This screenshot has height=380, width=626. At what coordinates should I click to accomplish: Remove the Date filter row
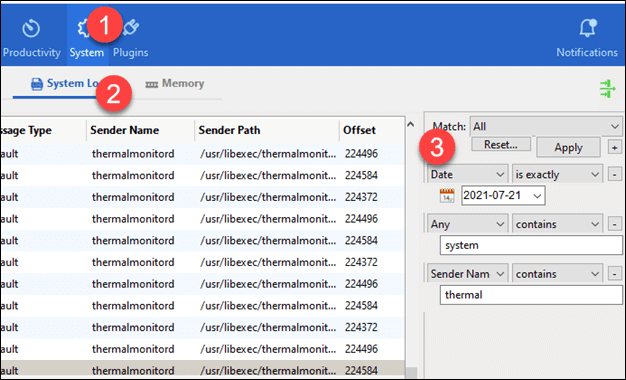click(x=614, y=174)
